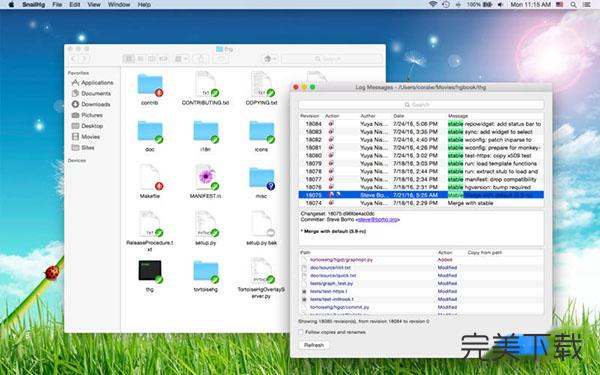600x375 pixels.
Task: Click the Refresh button in Log Messages
Action: (314, 345)
